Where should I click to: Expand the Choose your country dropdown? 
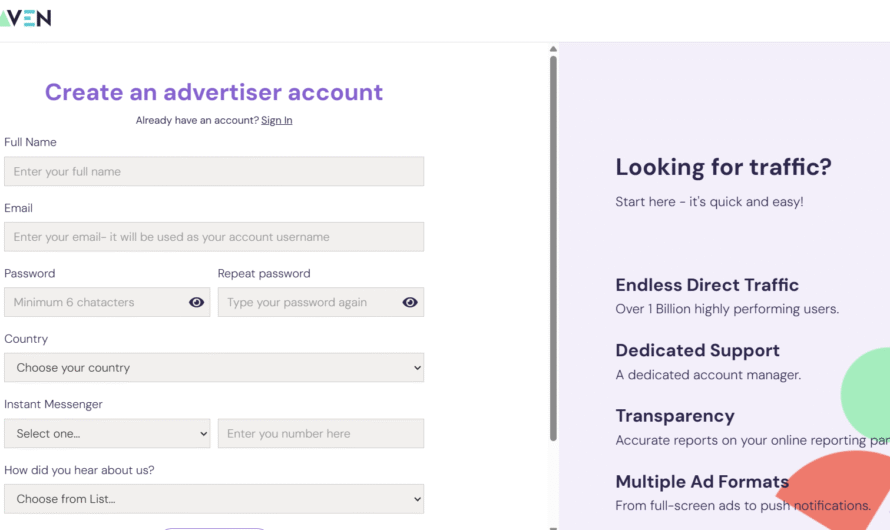pos(213,368)
